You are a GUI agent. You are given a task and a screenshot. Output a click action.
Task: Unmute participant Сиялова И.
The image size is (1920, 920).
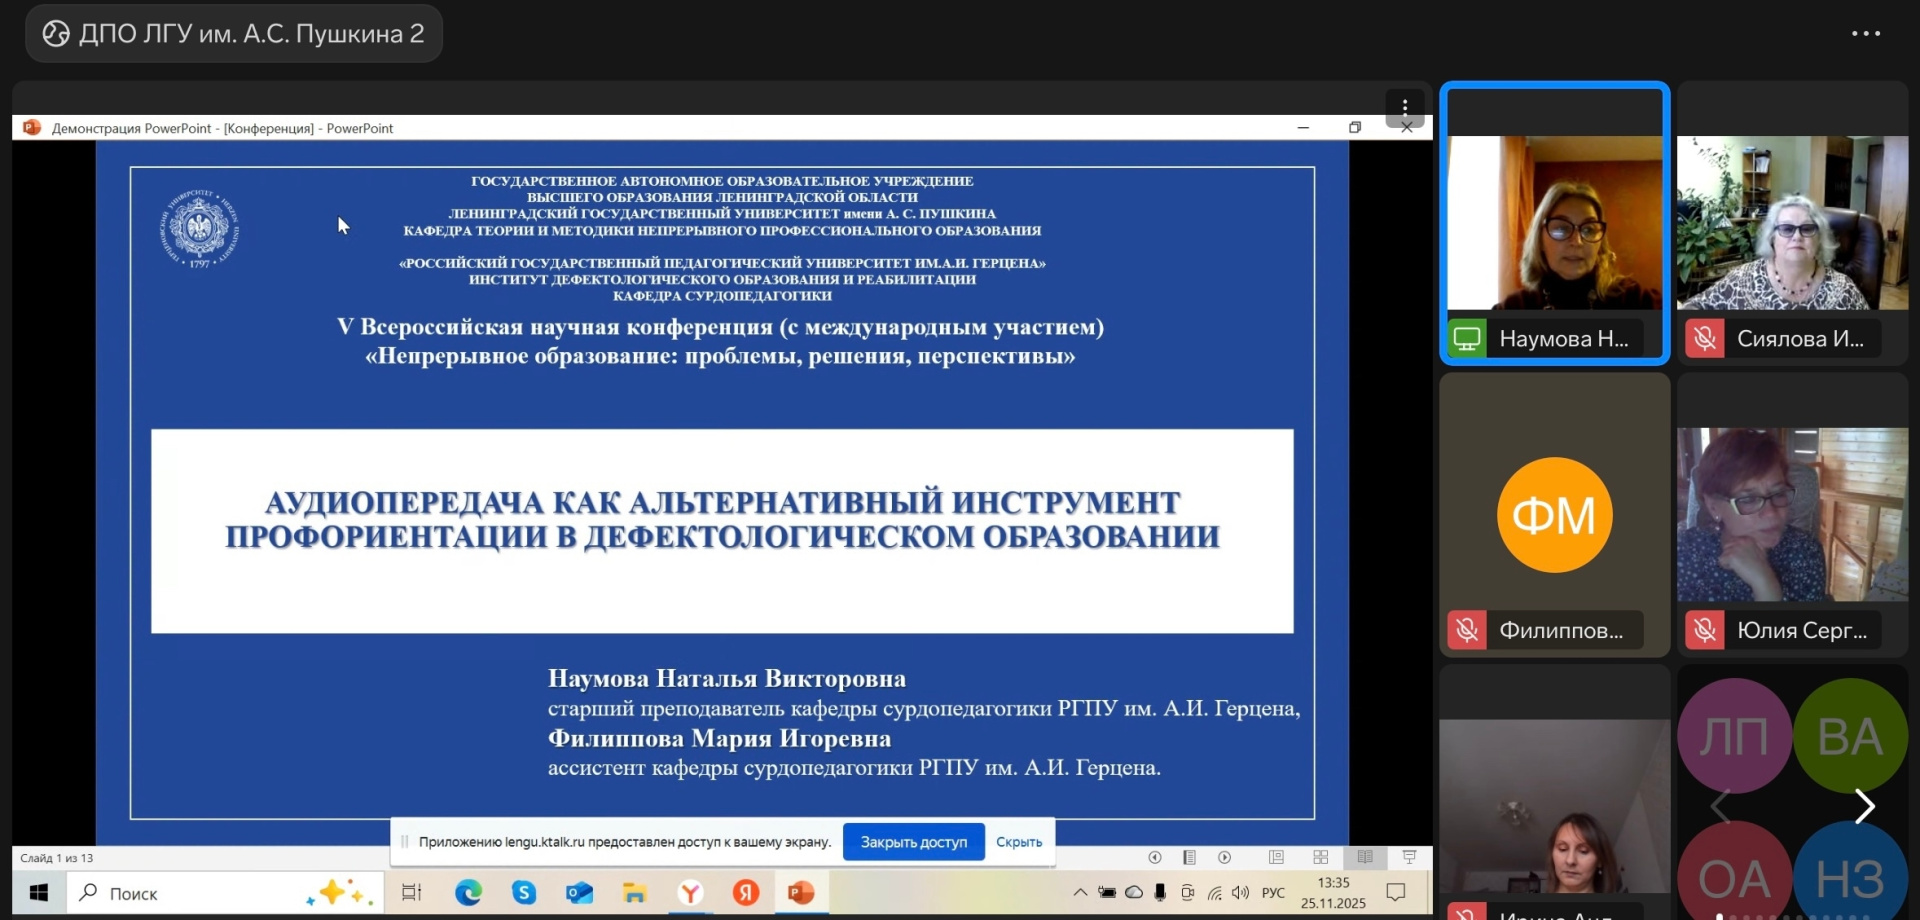tap(1706, 338)
